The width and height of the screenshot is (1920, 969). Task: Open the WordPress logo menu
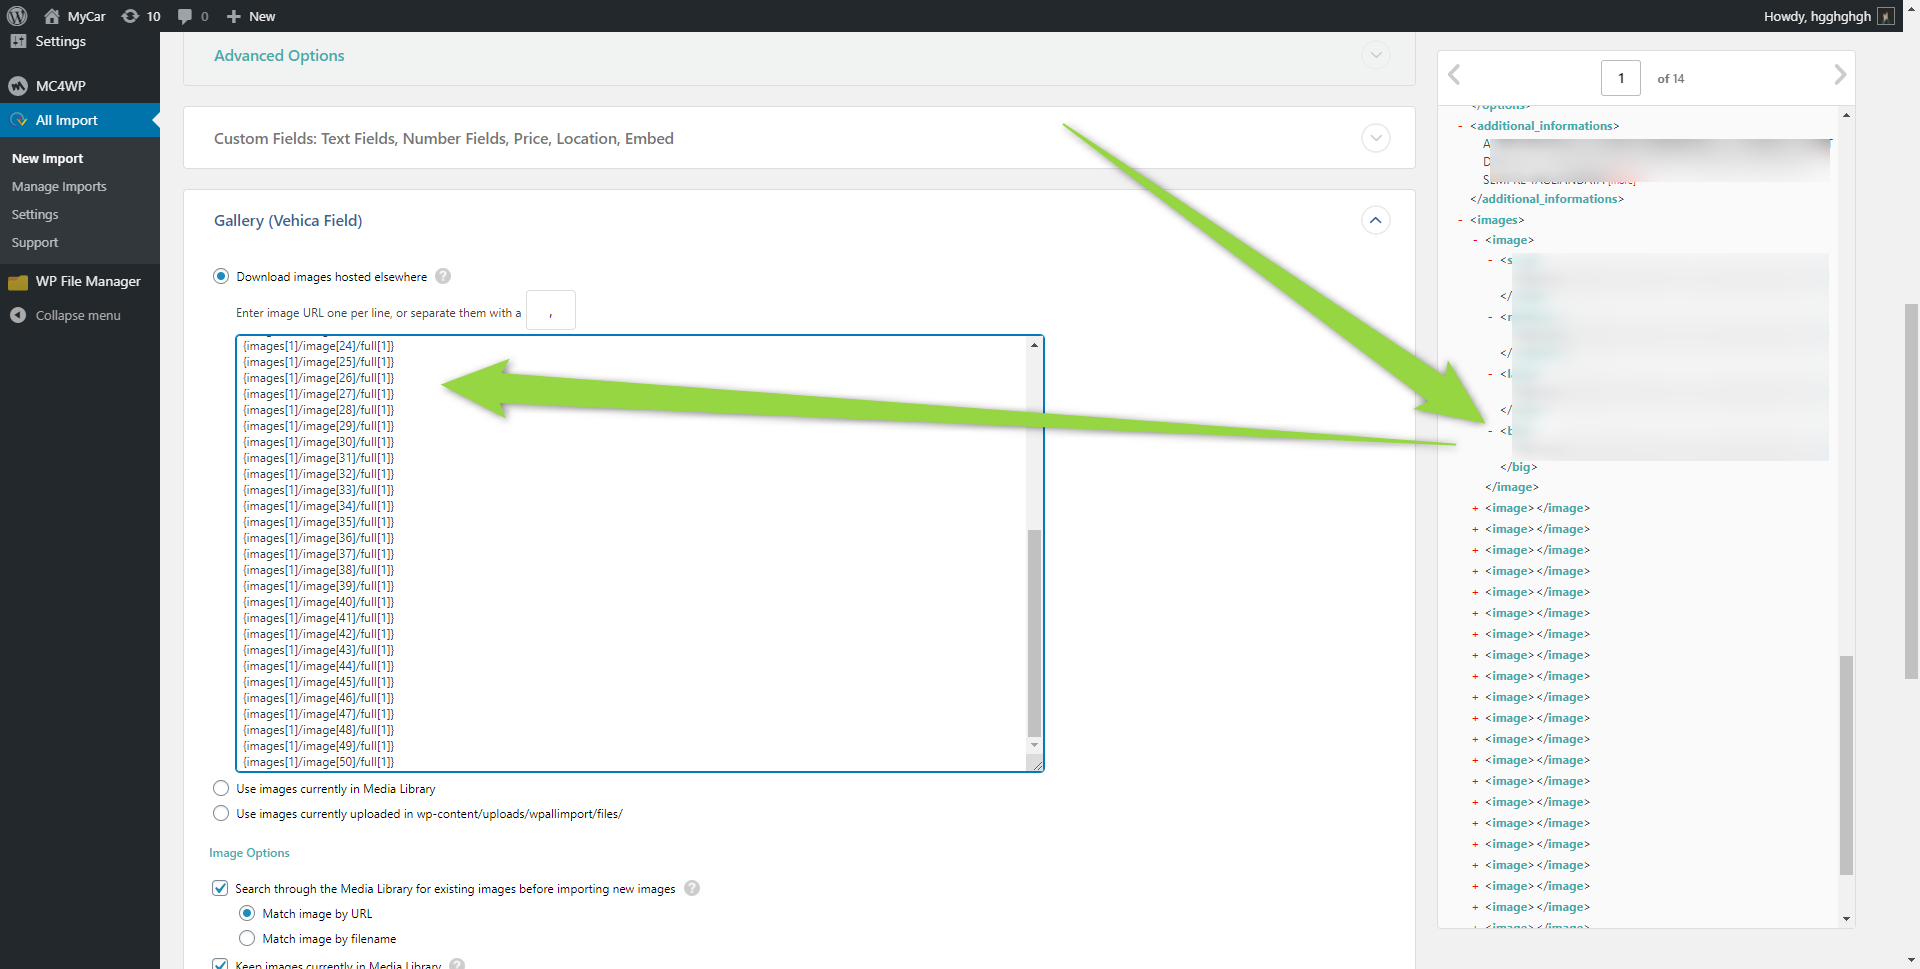17,16
